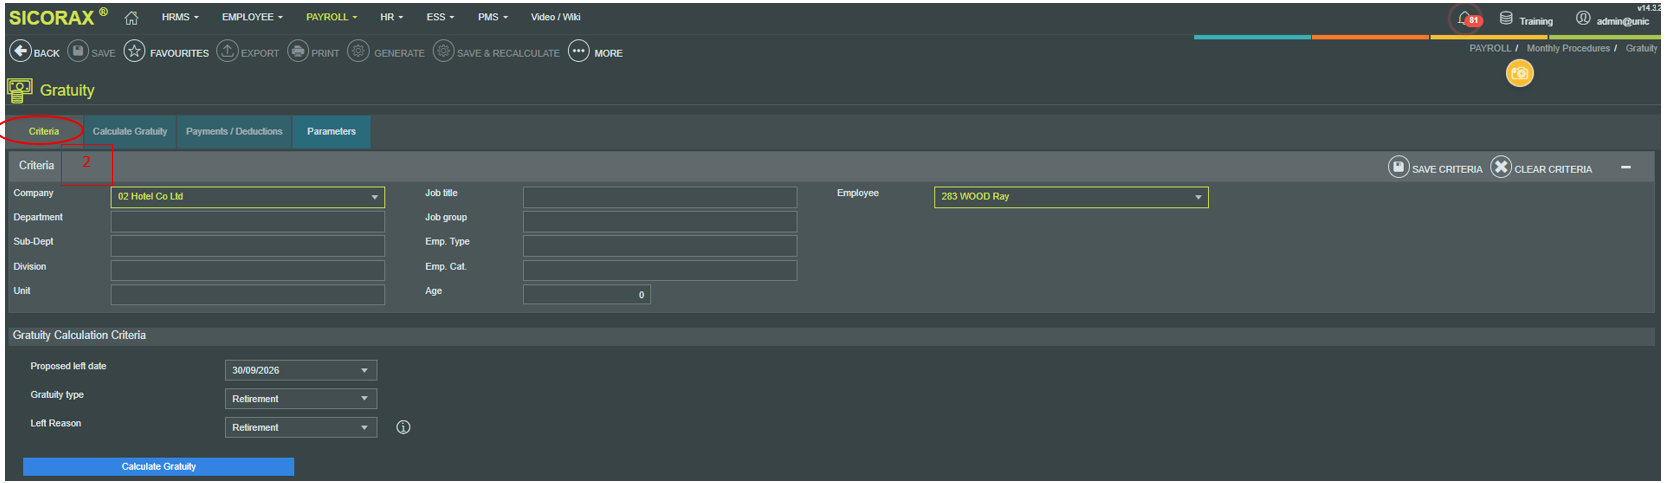Screen dimensions: 1665x483
Task: Open the Gratuity type dropdown
Action: (x=301, y=399)
